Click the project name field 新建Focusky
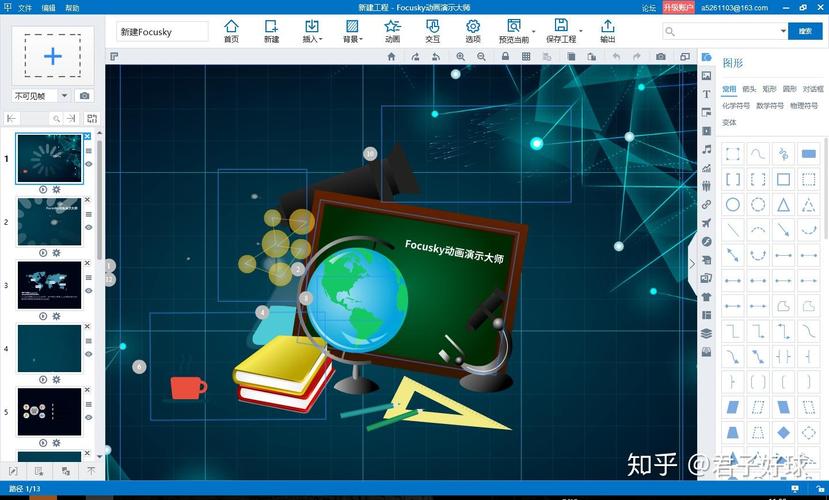 click(162, 32)
